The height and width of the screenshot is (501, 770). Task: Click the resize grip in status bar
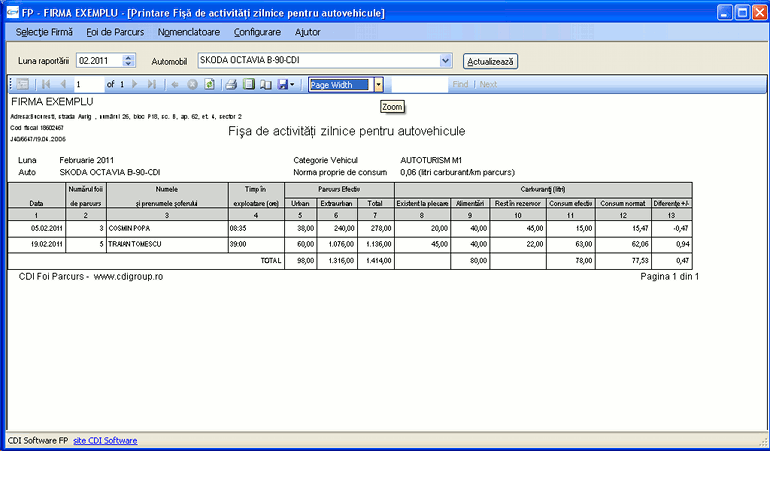click(763, 442)
